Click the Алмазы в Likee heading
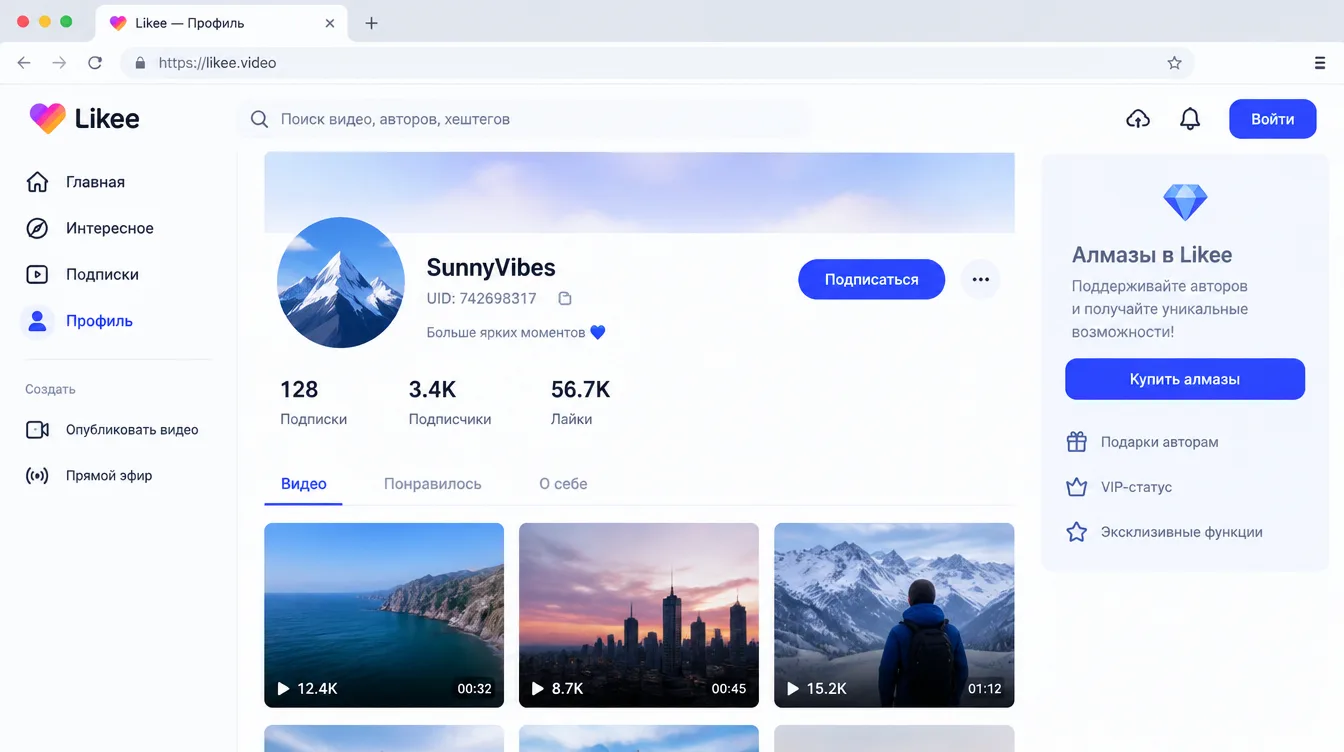This screenshot has width=1344, height=752. pyautogui.click(x=1152, y=254)
